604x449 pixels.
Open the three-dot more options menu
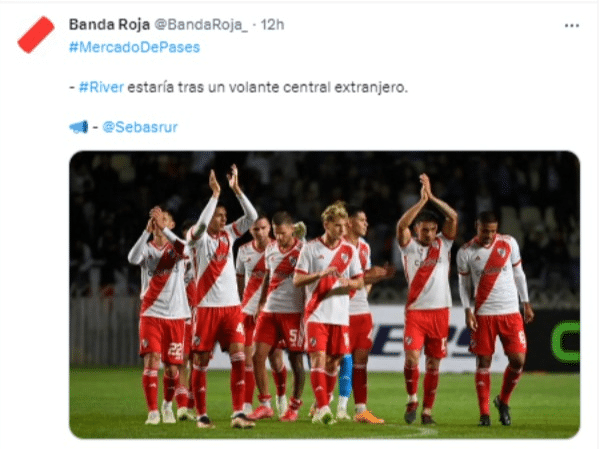(572, 26)
